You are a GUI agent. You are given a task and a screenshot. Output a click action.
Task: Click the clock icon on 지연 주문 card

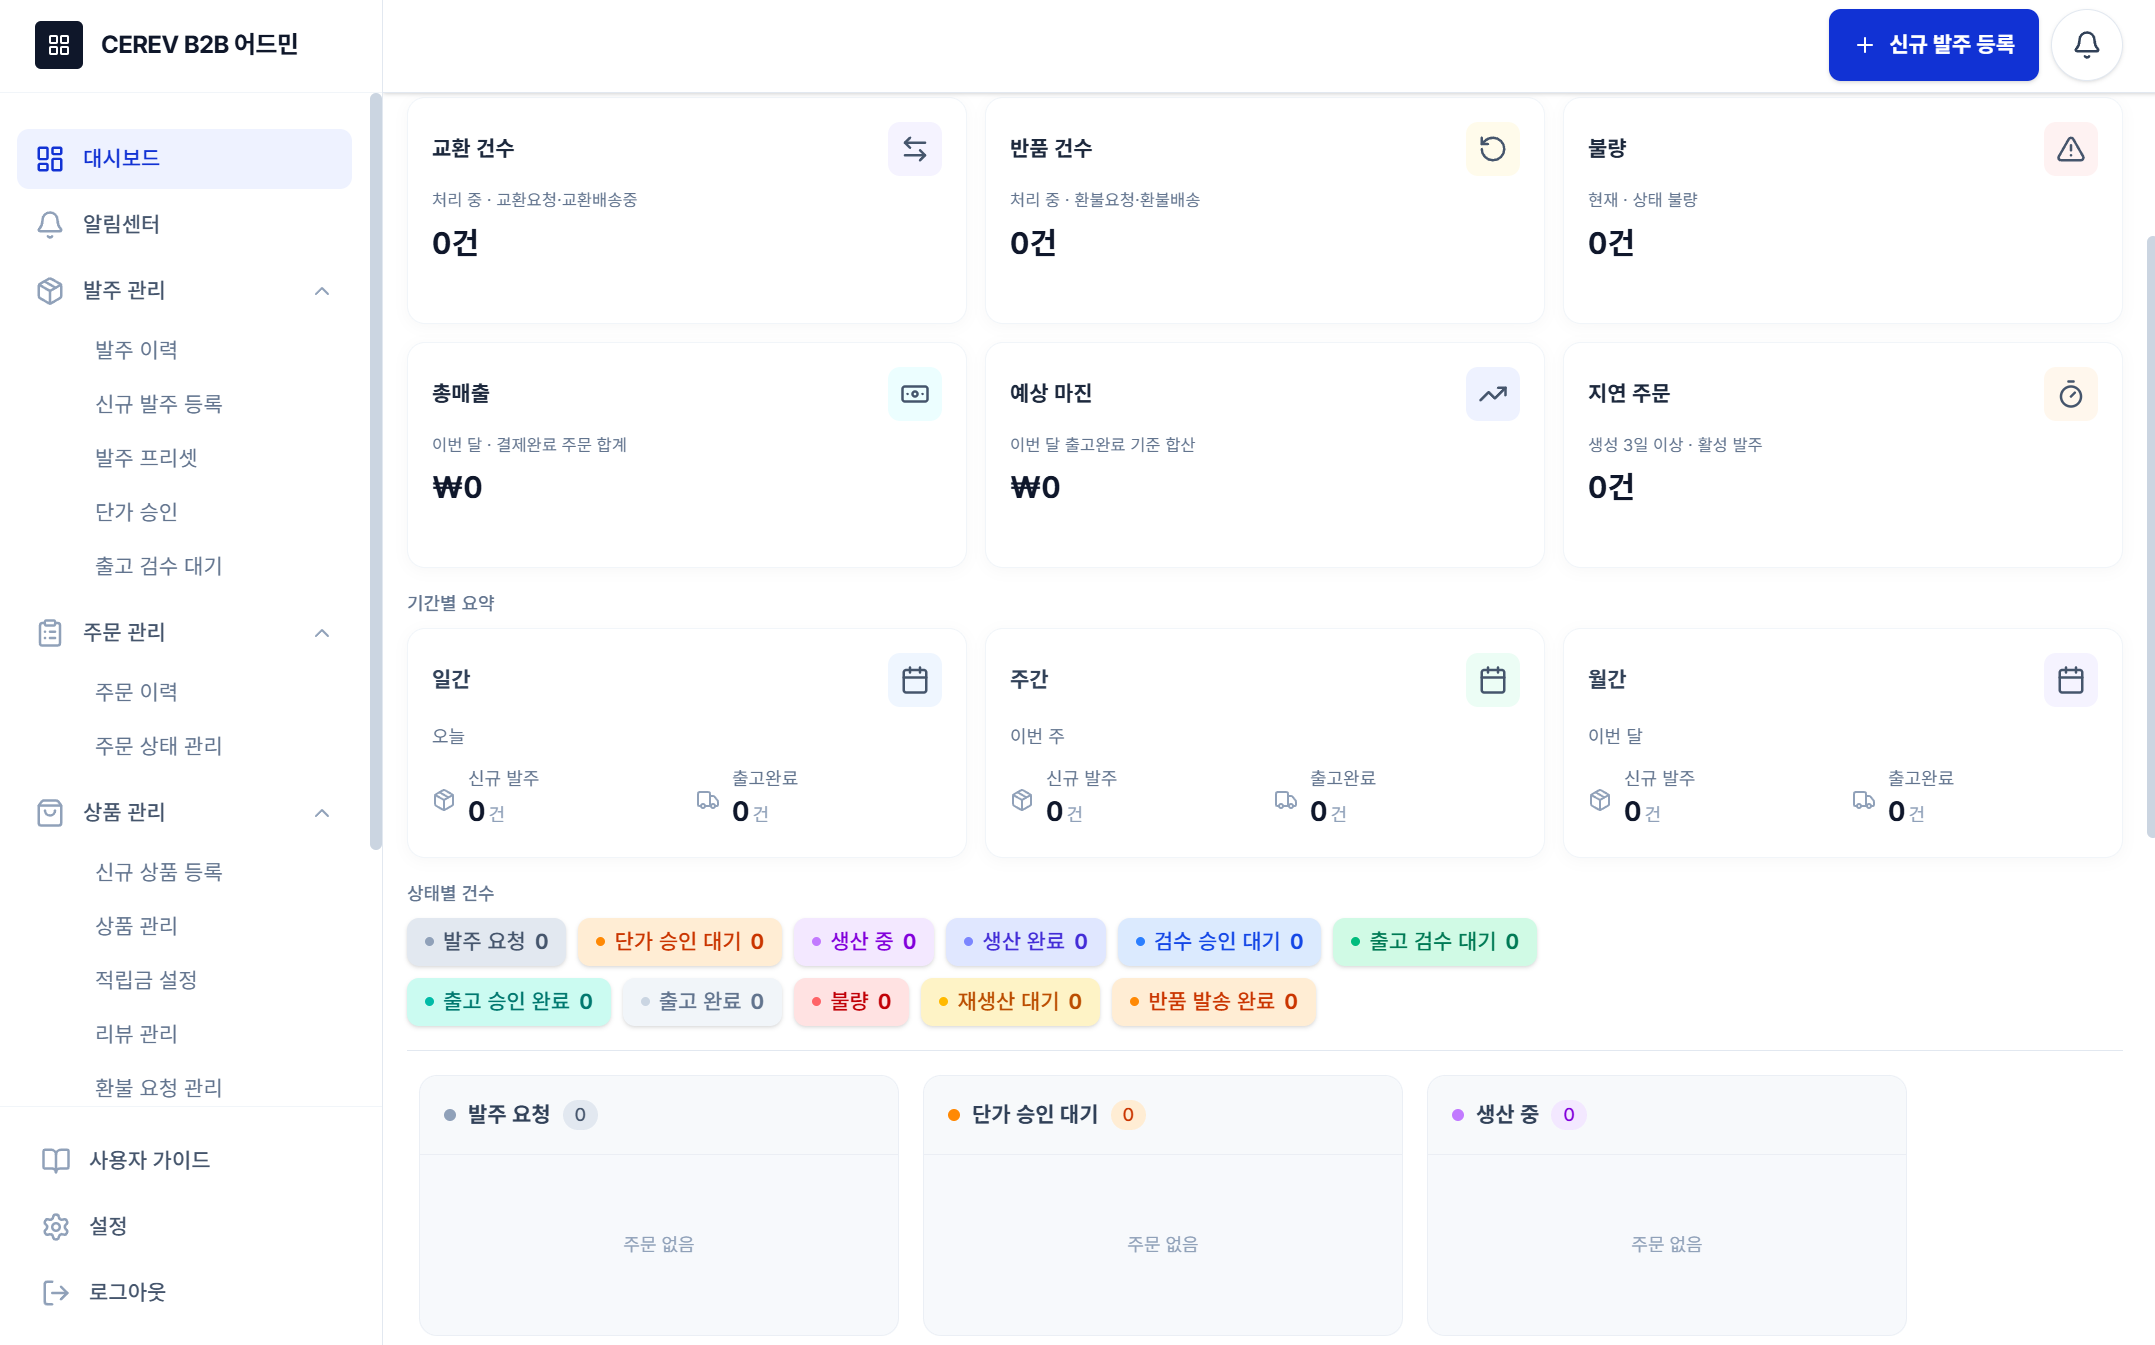[2070, 394]
